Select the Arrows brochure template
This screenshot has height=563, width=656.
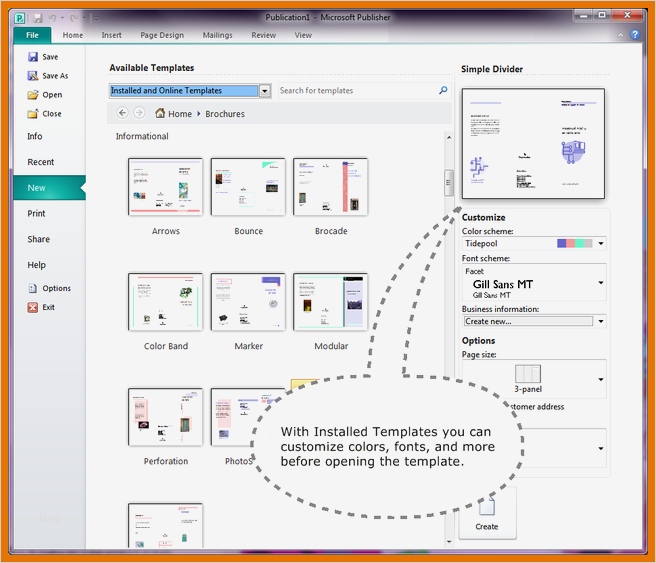pyautogui.click(x=165, y=187)
